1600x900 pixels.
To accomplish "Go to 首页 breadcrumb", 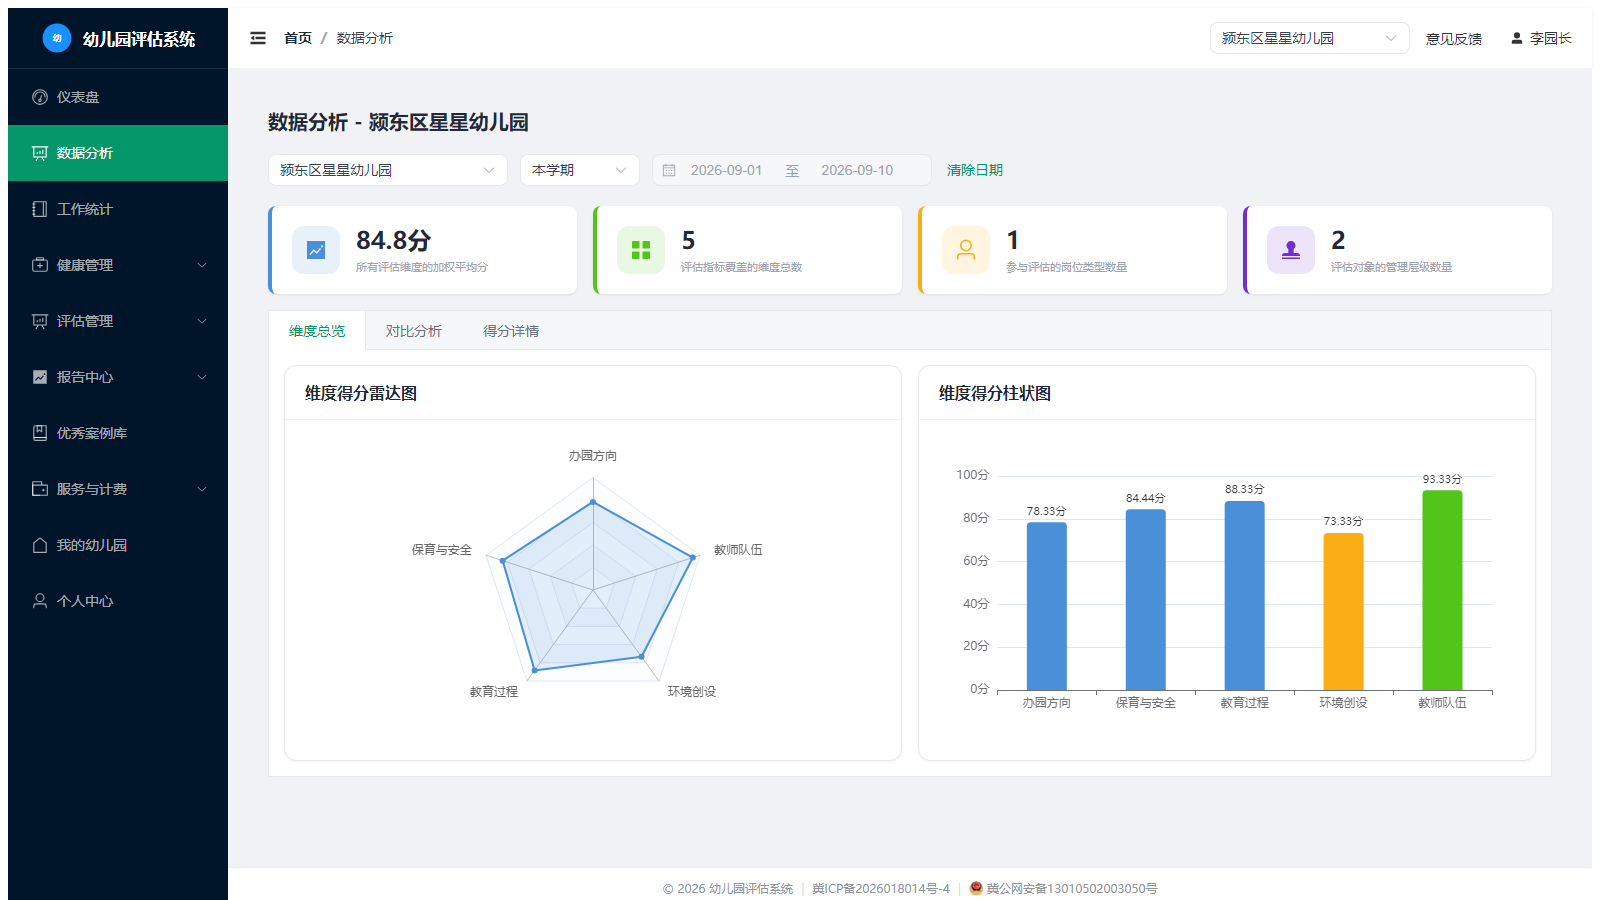I will click(x=298, y=38).
